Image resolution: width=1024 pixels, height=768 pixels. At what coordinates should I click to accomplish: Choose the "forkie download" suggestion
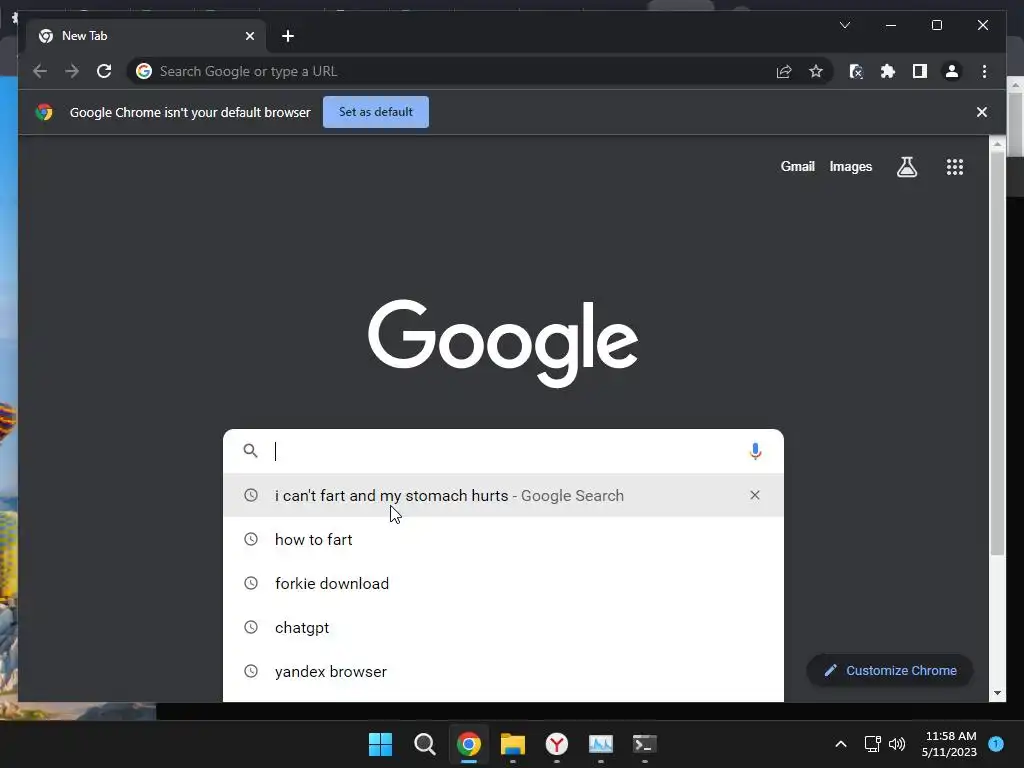click(x=503, y=583)
